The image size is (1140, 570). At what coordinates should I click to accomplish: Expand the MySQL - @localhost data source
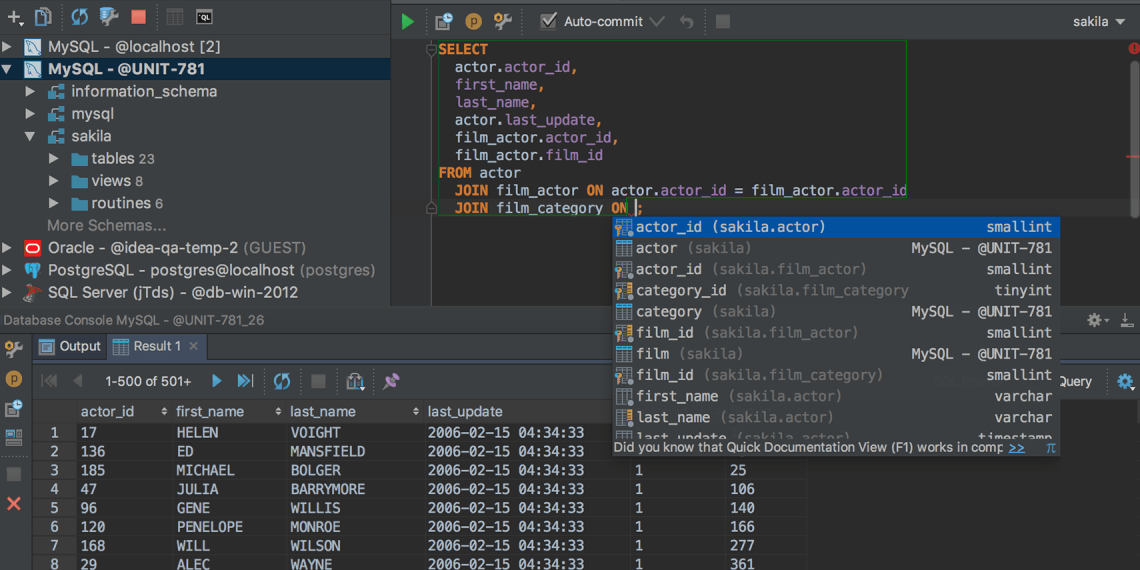[8, 47]
